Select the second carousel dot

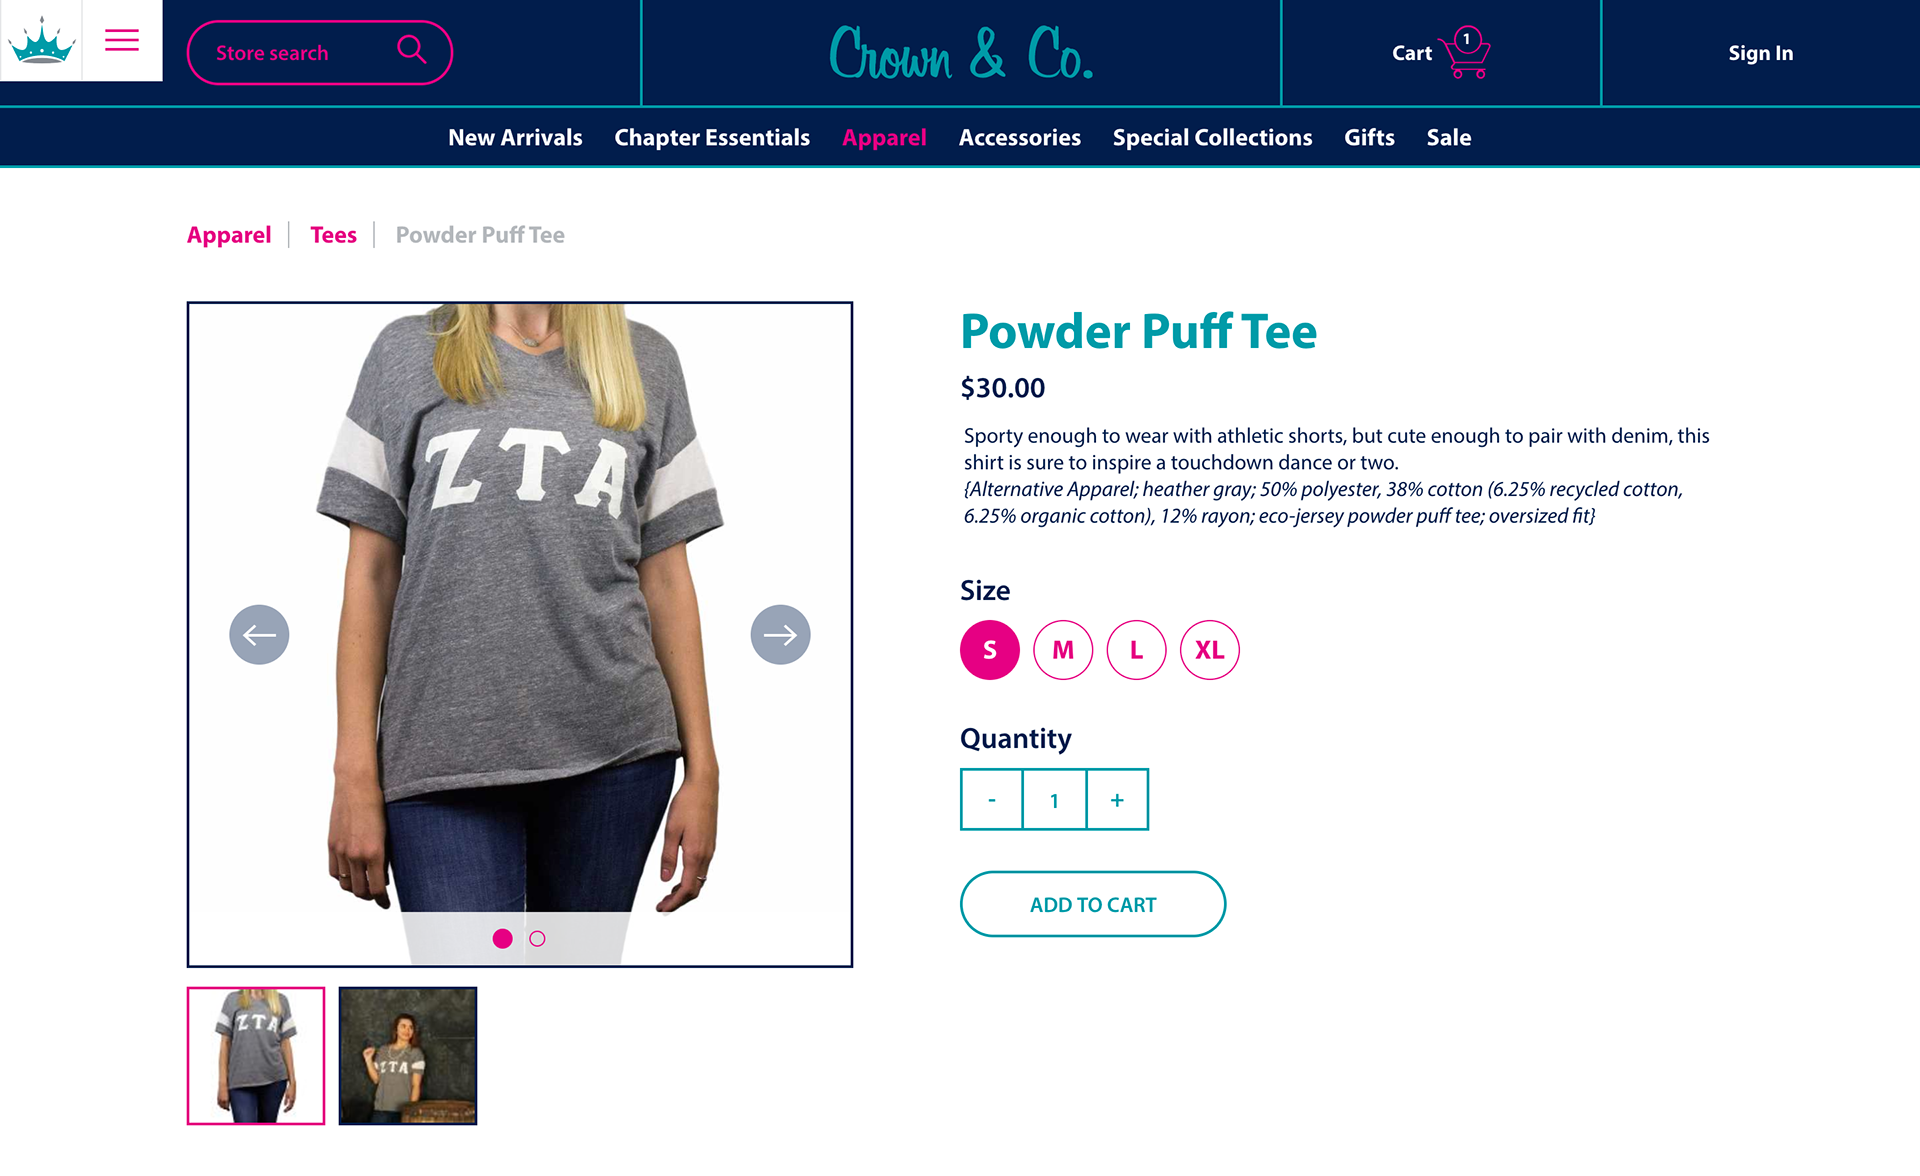537,939
